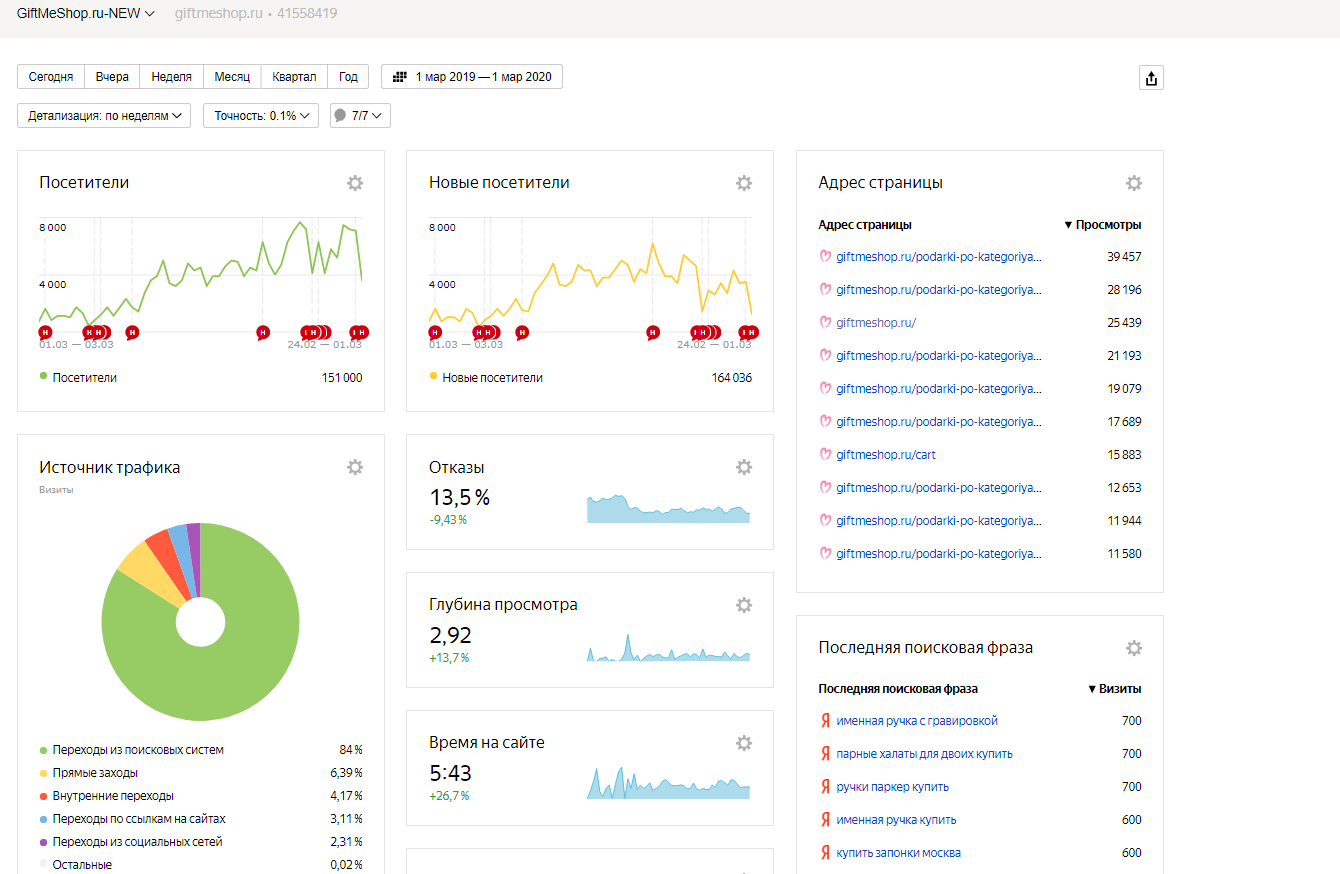Viewport: 1340px width, 874px height.
Task: Sort by Визиты column header
Action: tap(1114, 689)
